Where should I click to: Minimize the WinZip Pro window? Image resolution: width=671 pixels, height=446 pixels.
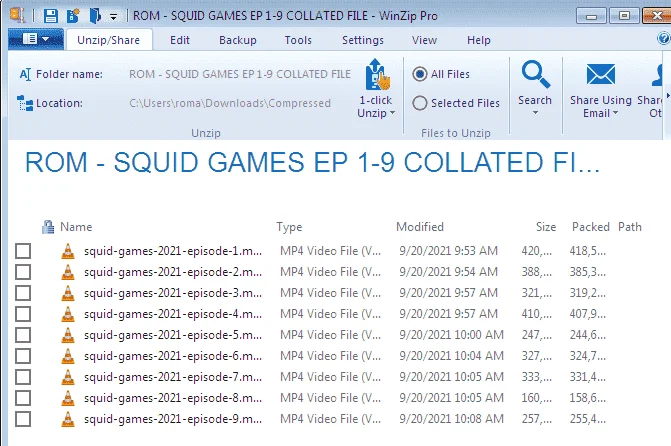[x=591, y=16]
